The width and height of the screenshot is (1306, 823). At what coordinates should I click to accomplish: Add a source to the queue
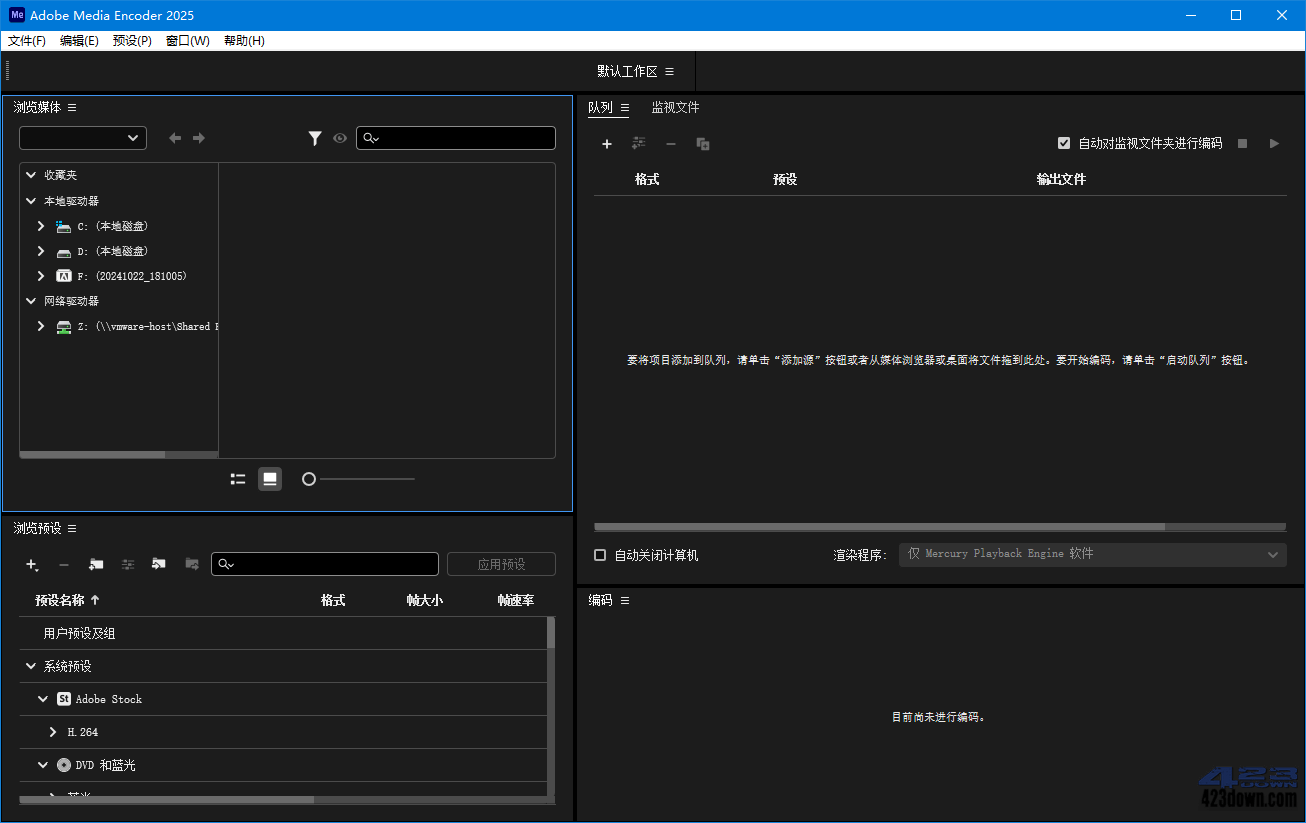pyautogui.click(x=607, y=143)
